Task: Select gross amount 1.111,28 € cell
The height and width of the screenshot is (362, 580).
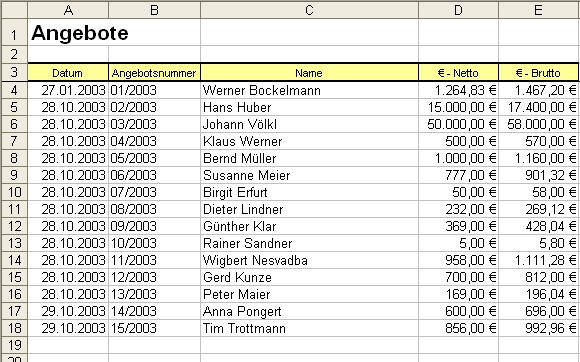Action: pos(539,260)
